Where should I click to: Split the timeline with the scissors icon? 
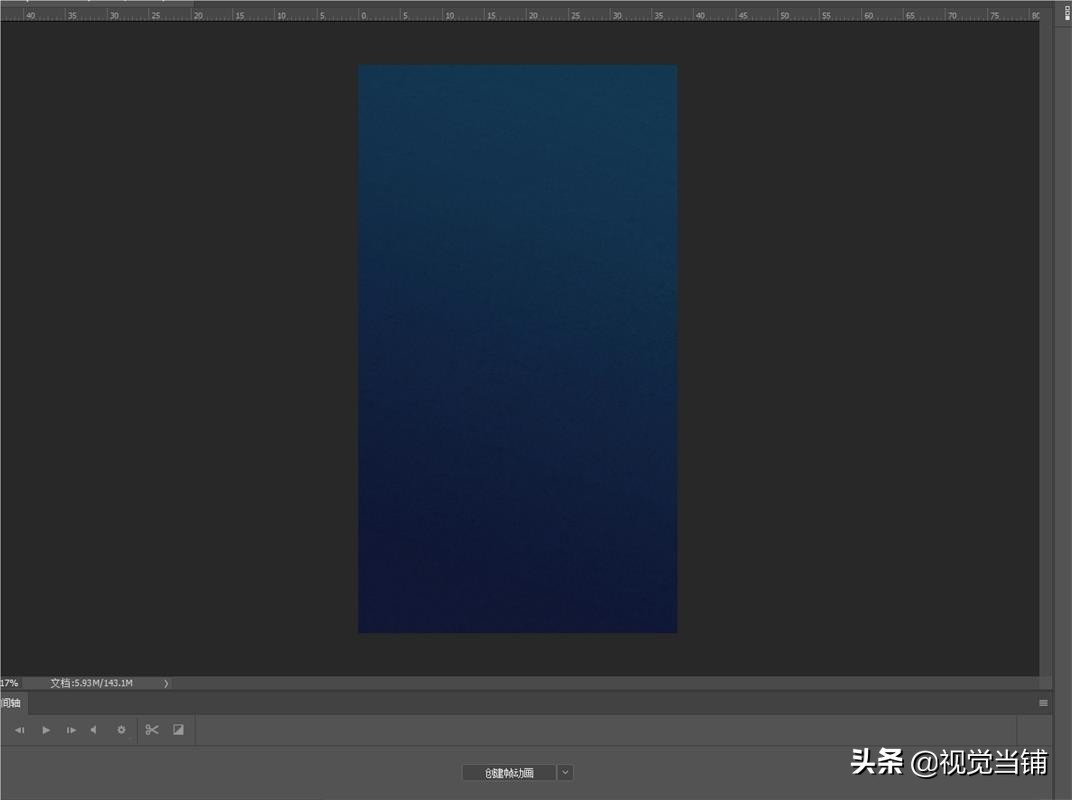[152, 730]
